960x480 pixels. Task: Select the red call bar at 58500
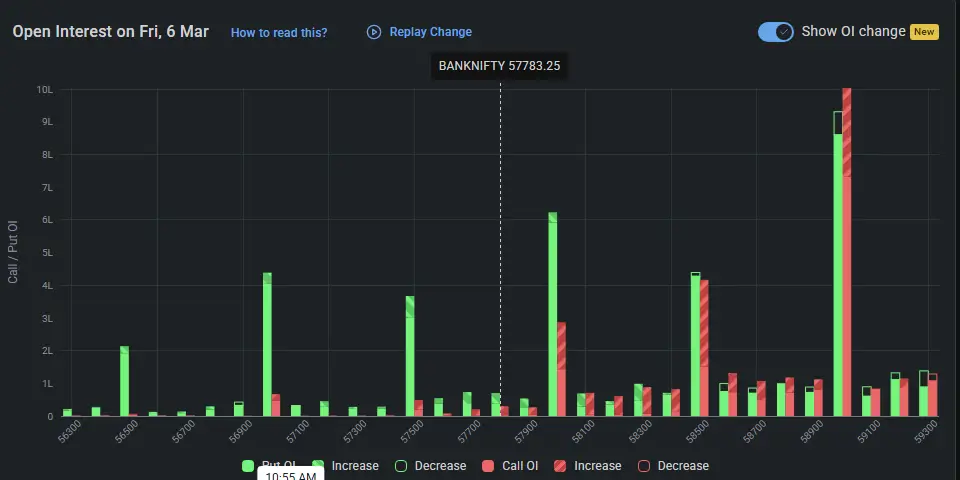[x=704, y=348]
